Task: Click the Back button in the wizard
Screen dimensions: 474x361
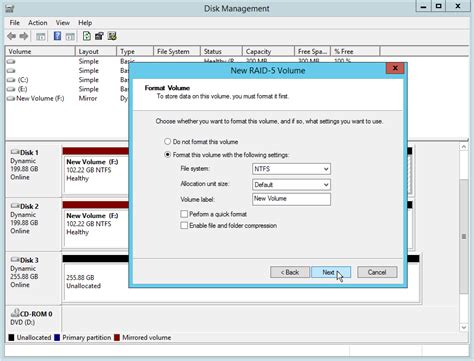Action: [290, 272]
